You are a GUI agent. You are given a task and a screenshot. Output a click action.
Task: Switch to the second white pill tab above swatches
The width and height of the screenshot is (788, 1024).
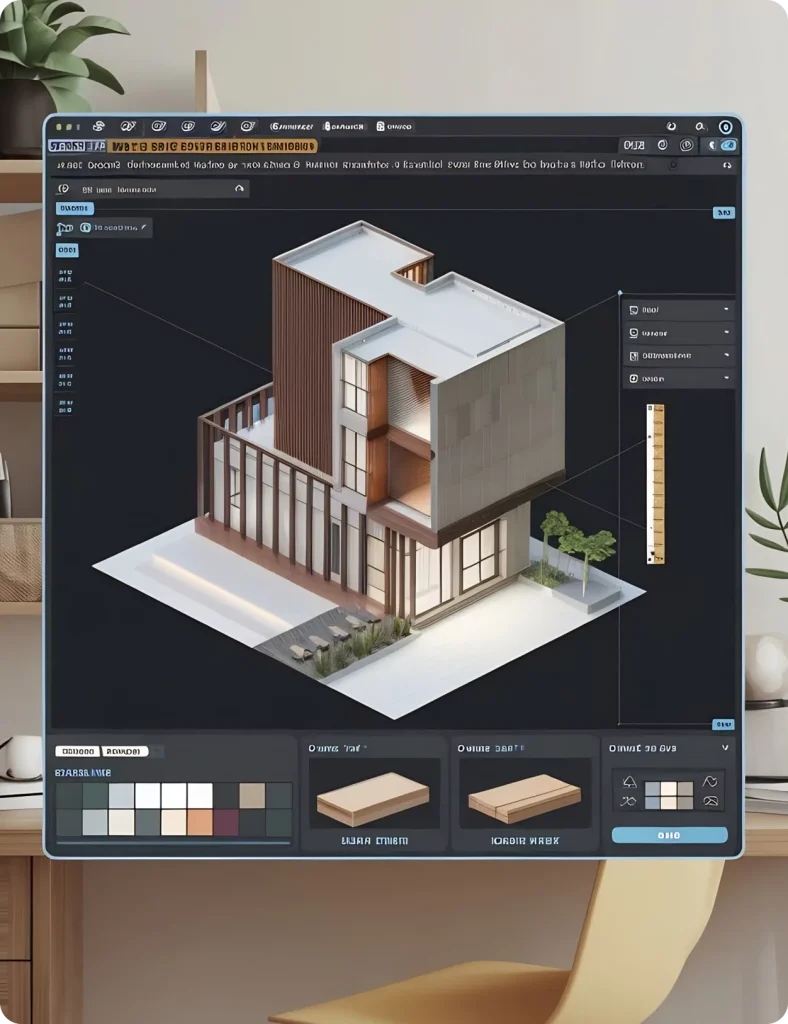125,751
